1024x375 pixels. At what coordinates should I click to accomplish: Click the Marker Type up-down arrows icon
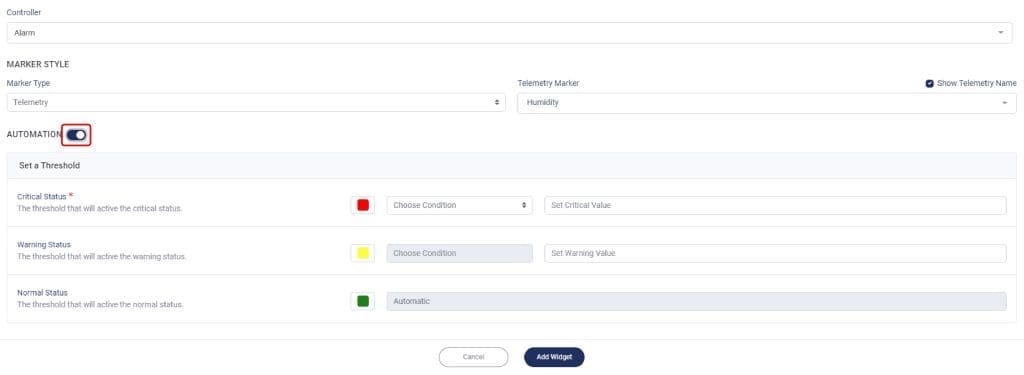(497, 103)
